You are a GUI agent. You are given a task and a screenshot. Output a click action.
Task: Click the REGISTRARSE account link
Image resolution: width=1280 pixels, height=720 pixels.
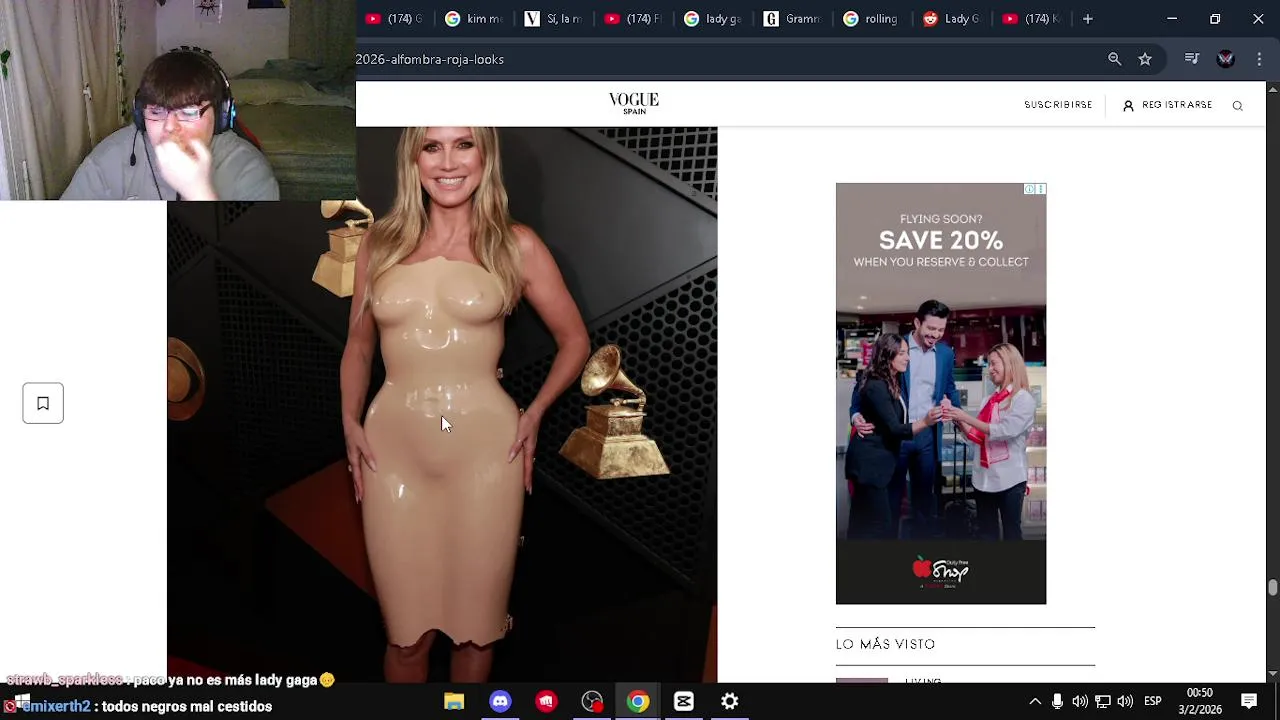1167,105
